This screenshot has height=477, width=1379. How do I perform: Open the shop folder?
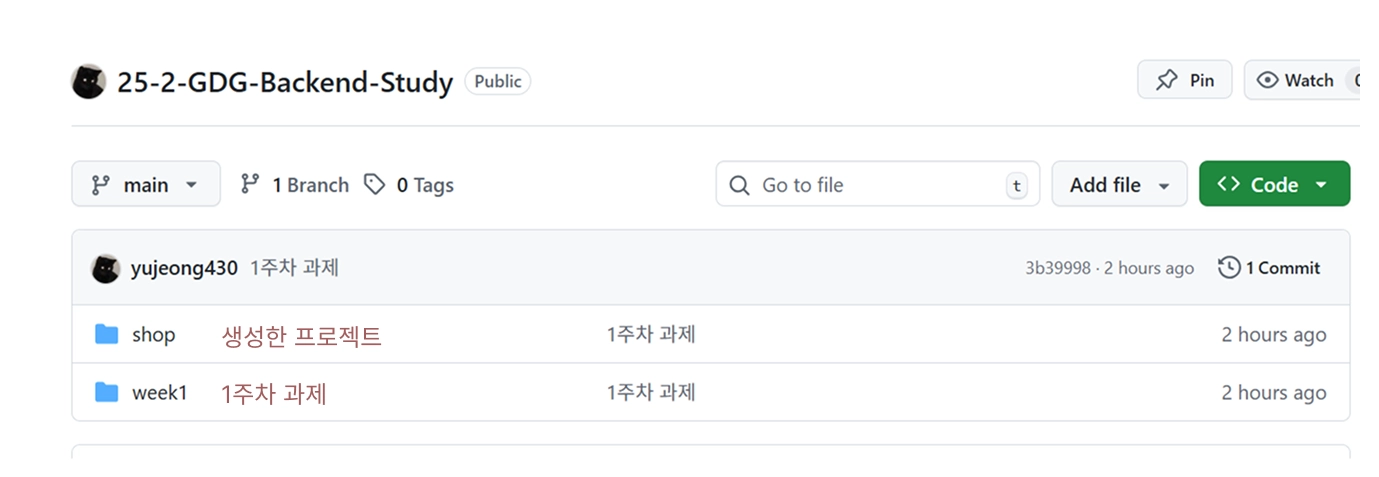[x=153, y=335]
